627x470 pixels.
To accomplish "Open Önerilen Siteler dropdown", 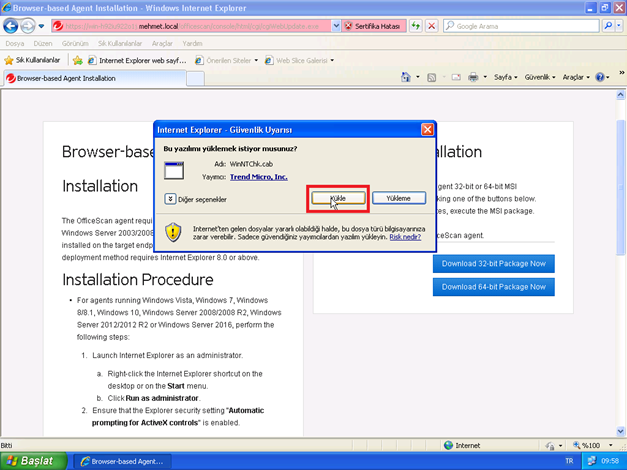I will click(x=226, y=60).
